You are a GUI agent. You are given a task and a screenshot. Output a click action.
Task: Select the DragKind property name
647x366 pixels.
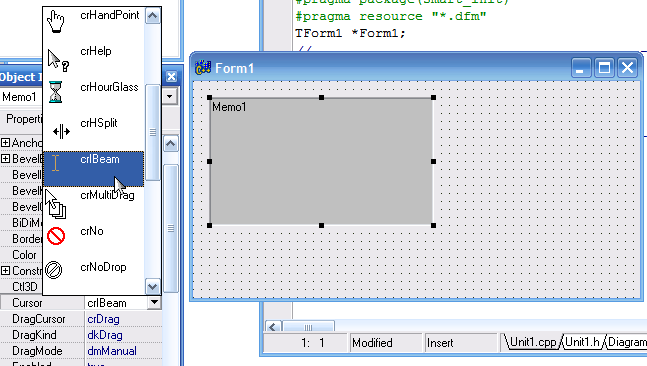coord(34,335)
